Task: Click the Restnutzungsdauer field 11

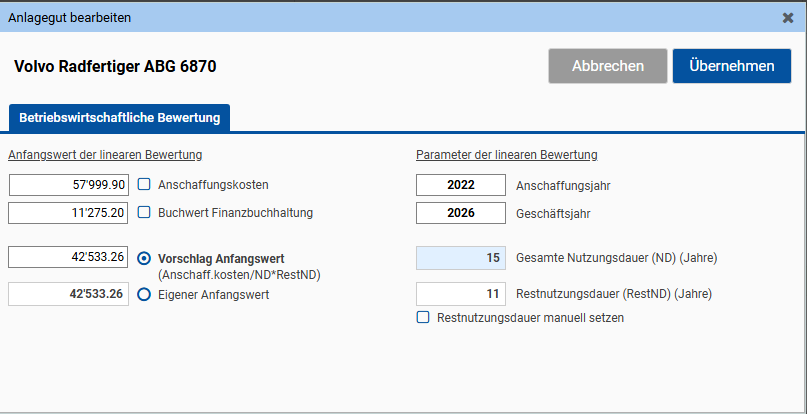Action: (461, 294)
